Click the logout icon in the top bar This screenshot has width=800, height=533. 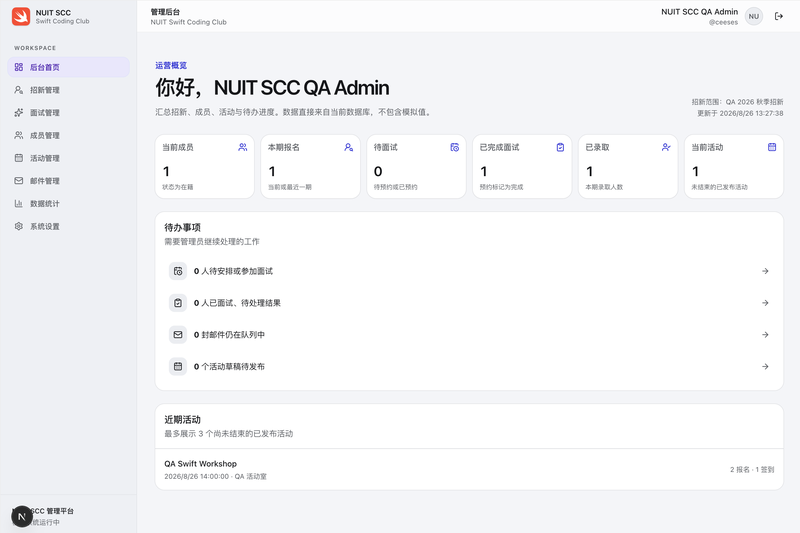pos(779,16)
